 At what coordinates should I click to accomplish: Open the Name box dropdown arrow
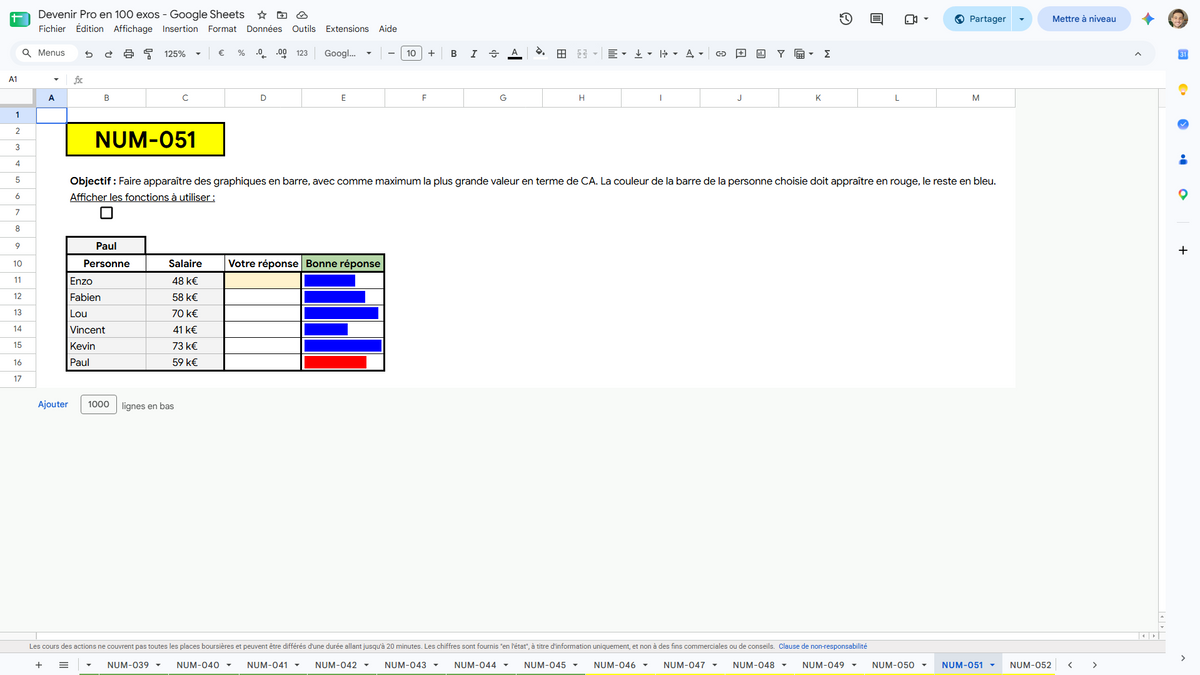(x=55, y=79)
